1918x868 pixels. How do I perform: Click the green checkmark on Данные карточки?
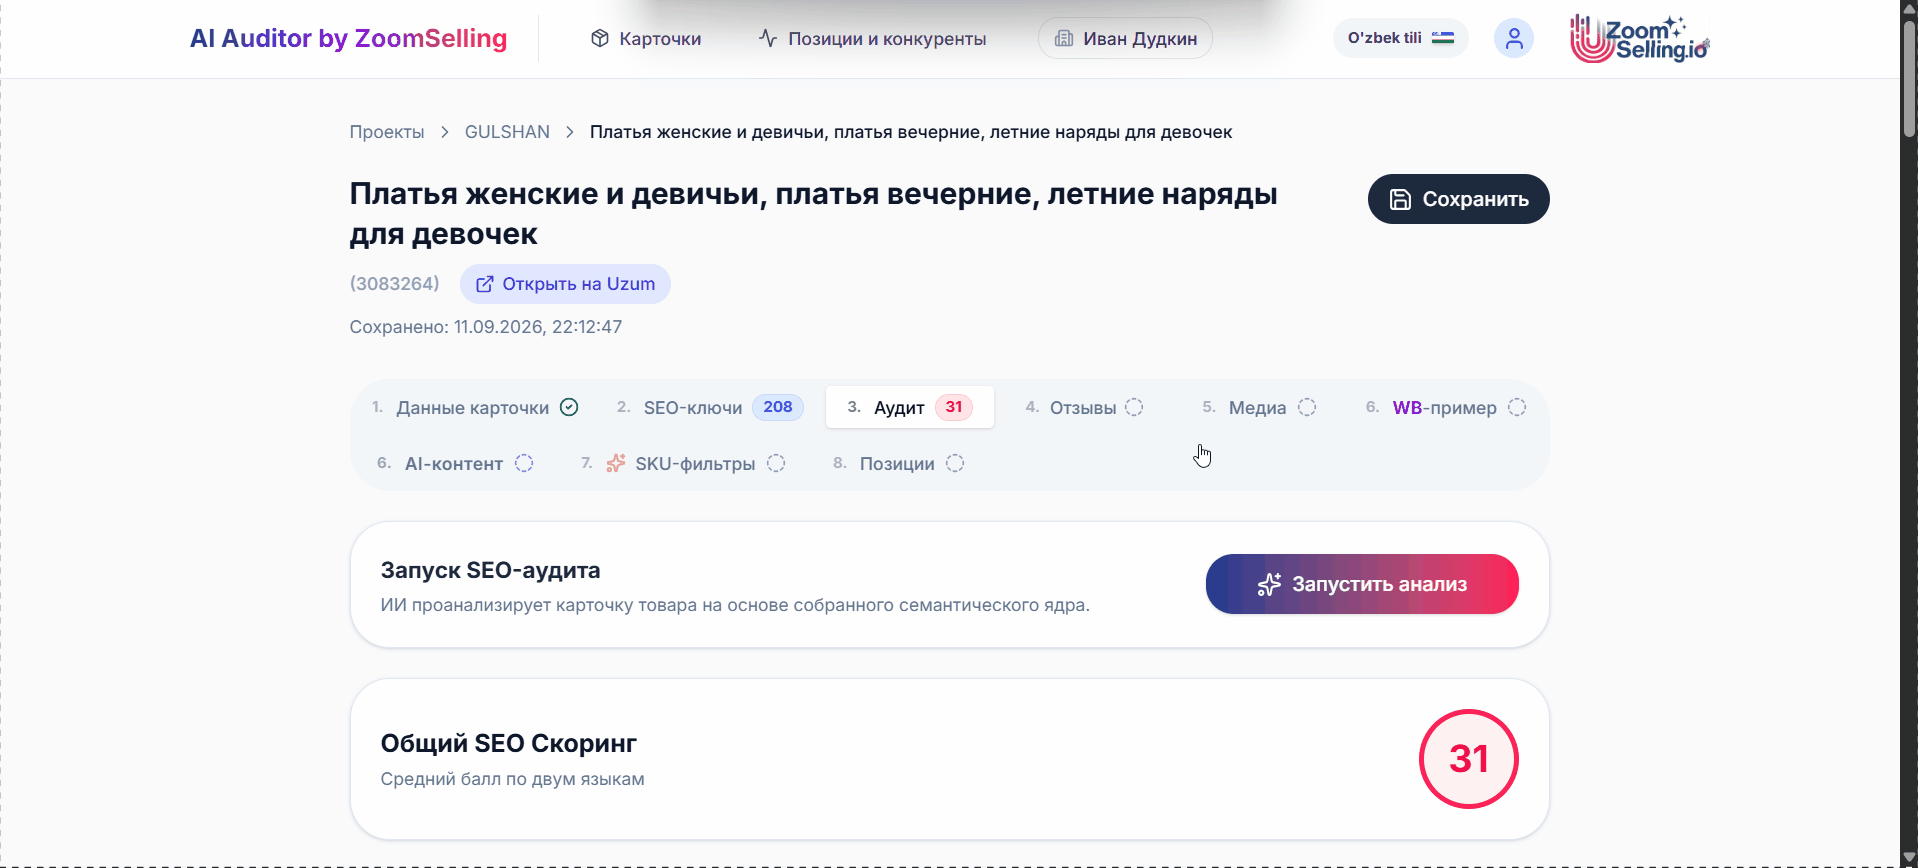click(x=569, y=407)
